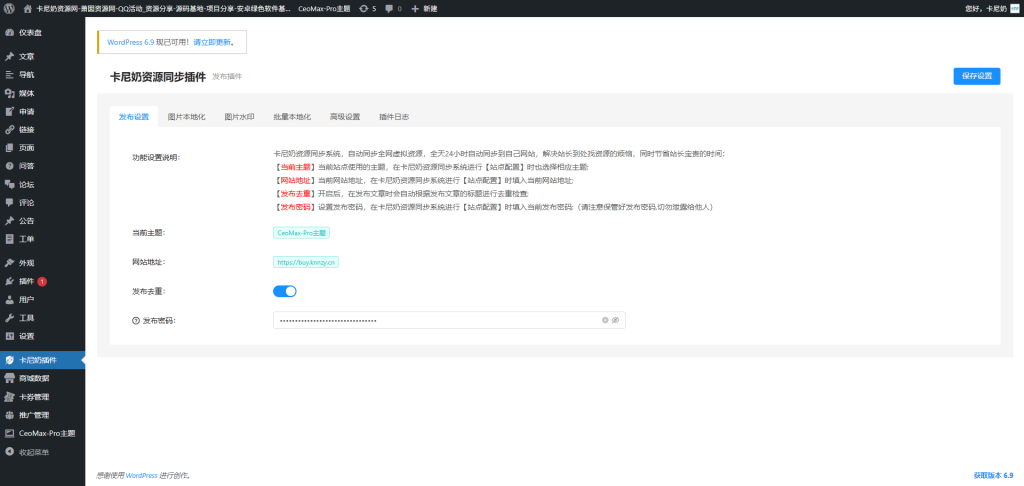Screen dimensions: 1024x486
Task: Open 仪表盘 dashboard in sidebar
Action: tap(42, 33)
